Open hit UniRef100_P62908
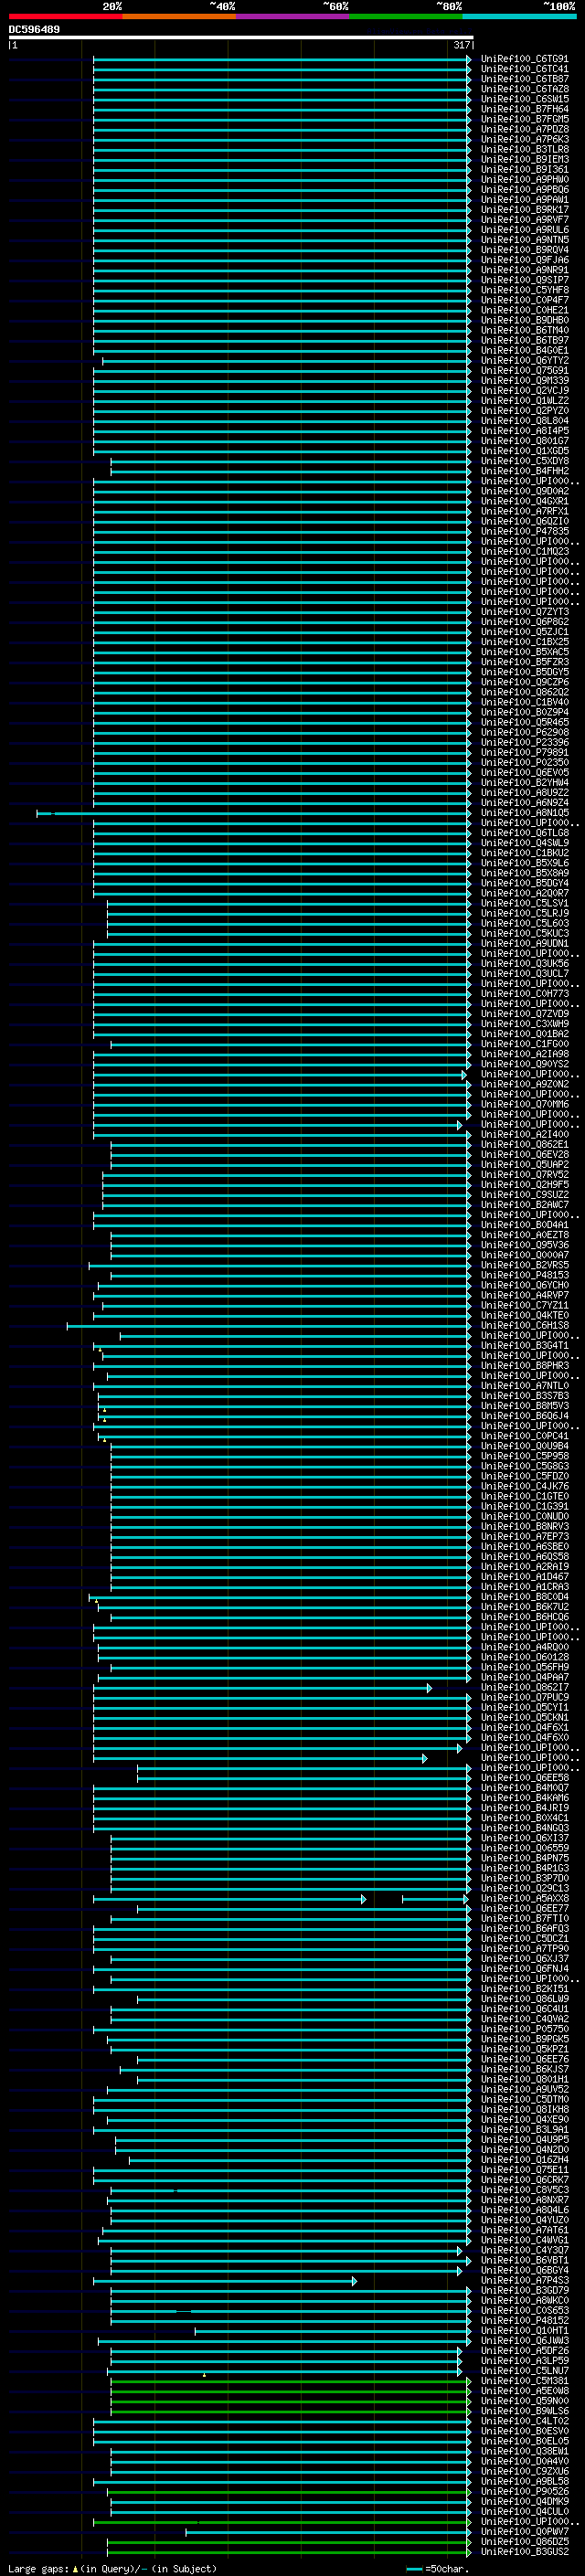The width and height of the screenshot is (585, 2576). [x=524, y=732]
